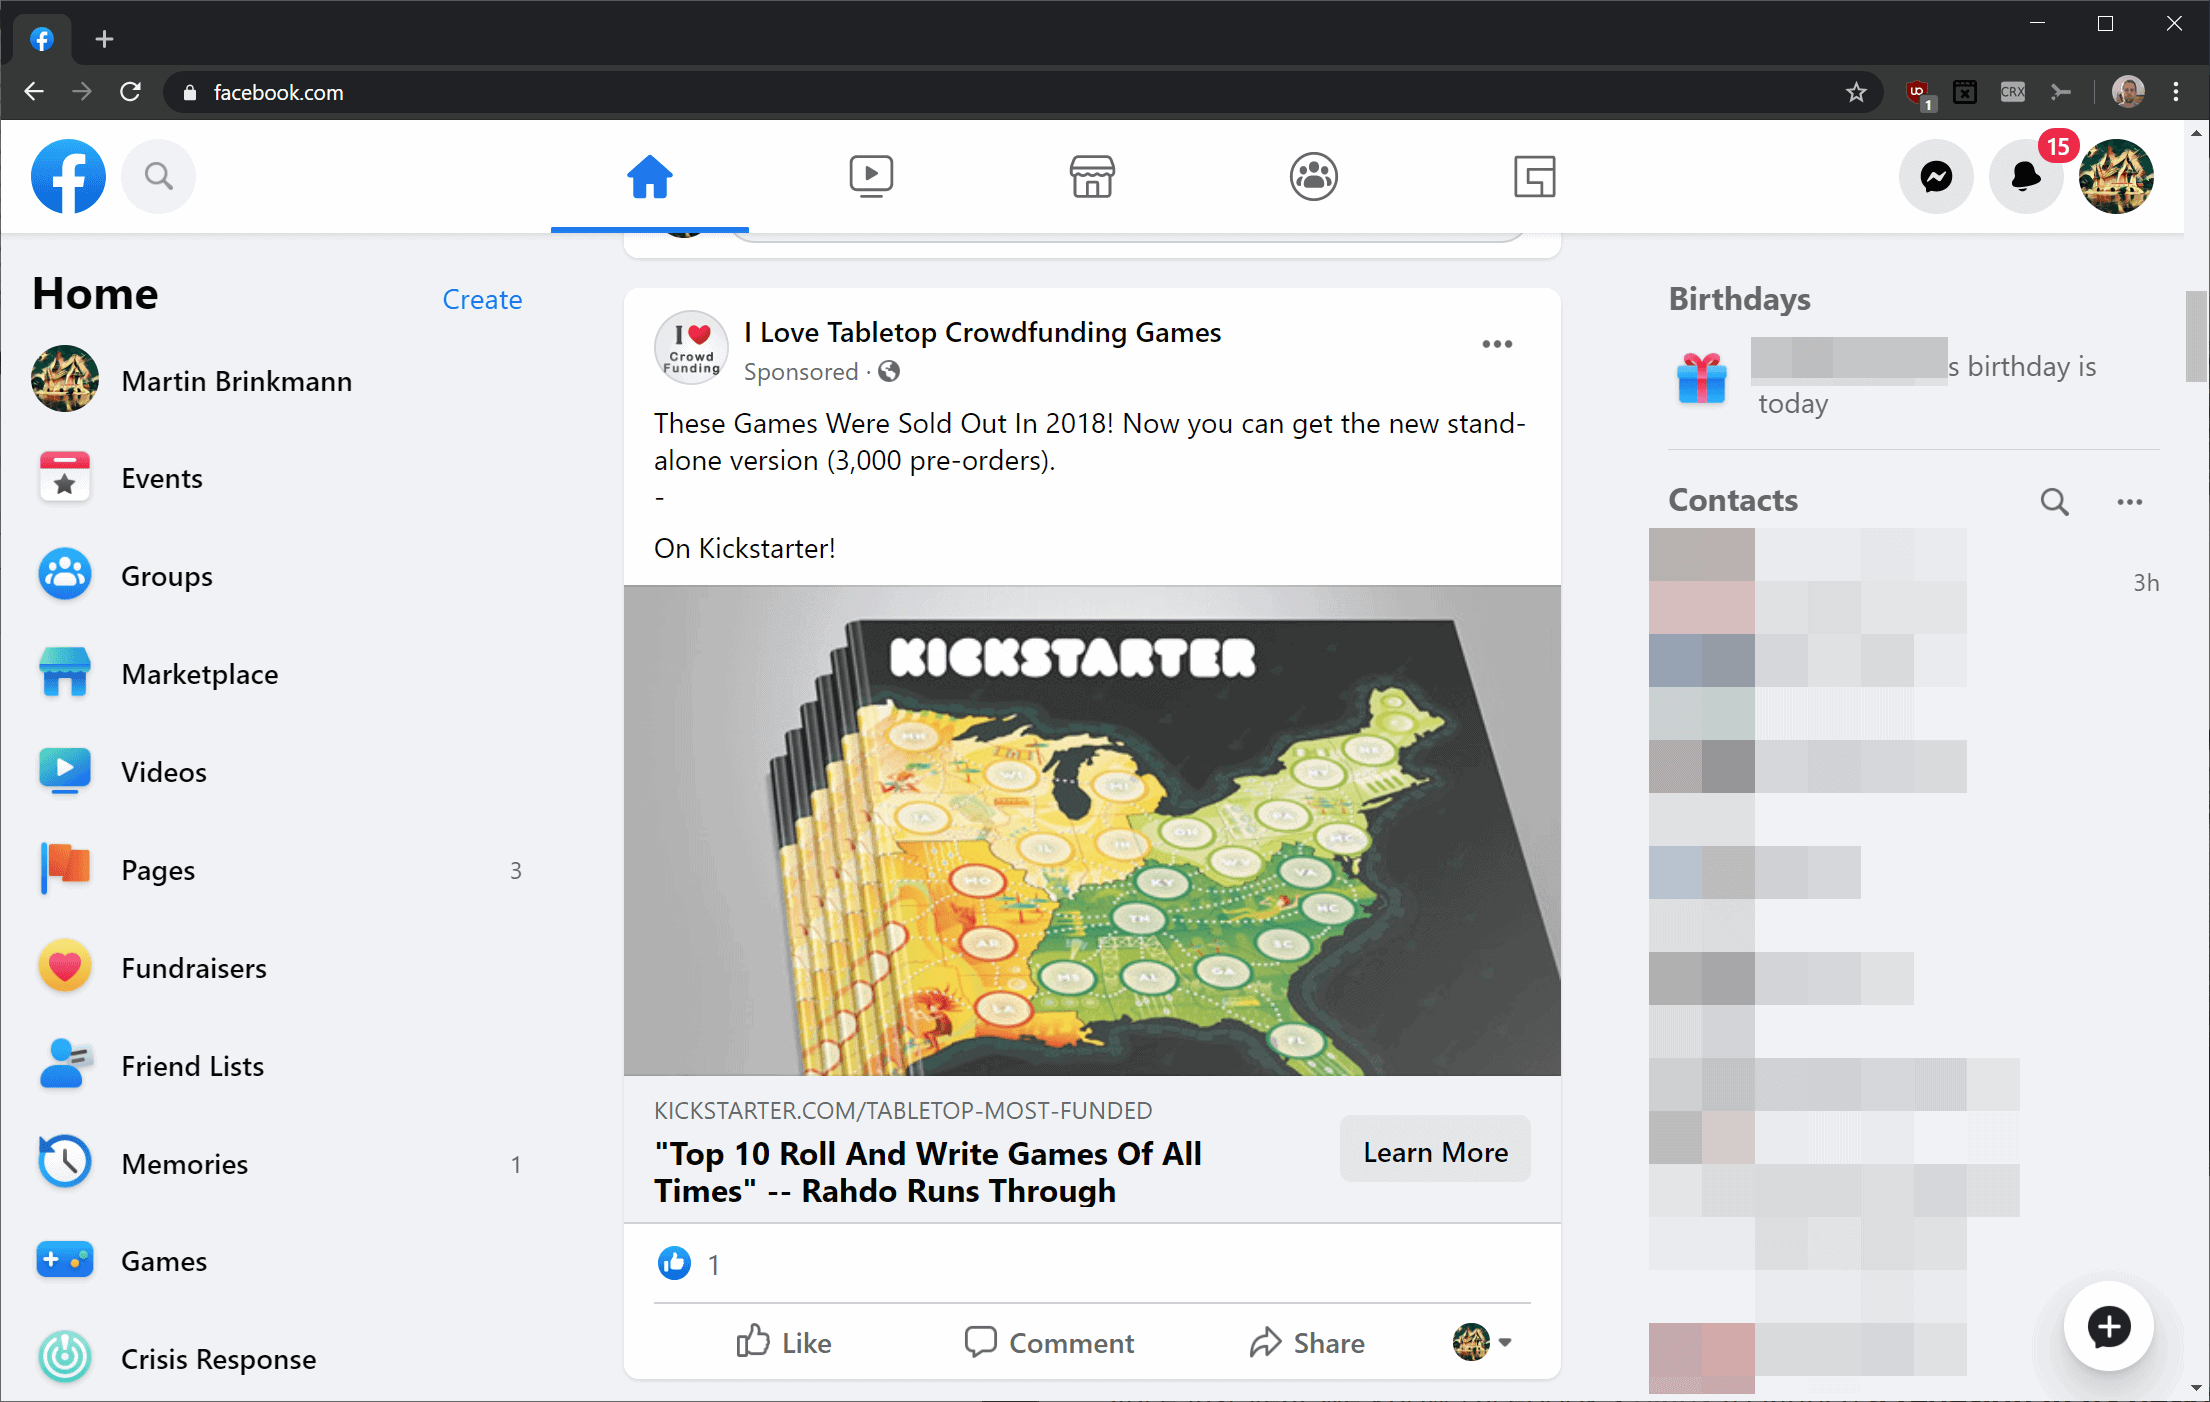
Task: Open Facebook Pages icon in sidebar
Action: (x=64, y=870)
